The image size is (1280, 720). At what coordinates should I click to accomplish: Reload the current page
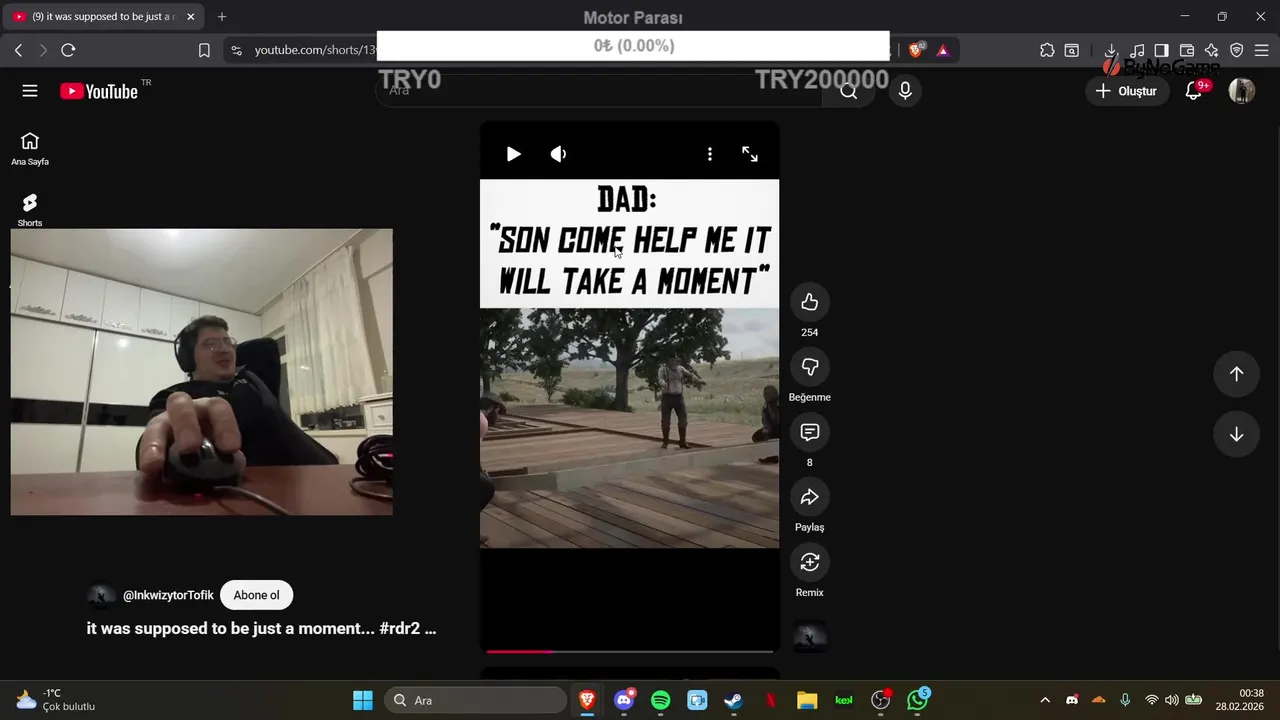pos(68,50)
